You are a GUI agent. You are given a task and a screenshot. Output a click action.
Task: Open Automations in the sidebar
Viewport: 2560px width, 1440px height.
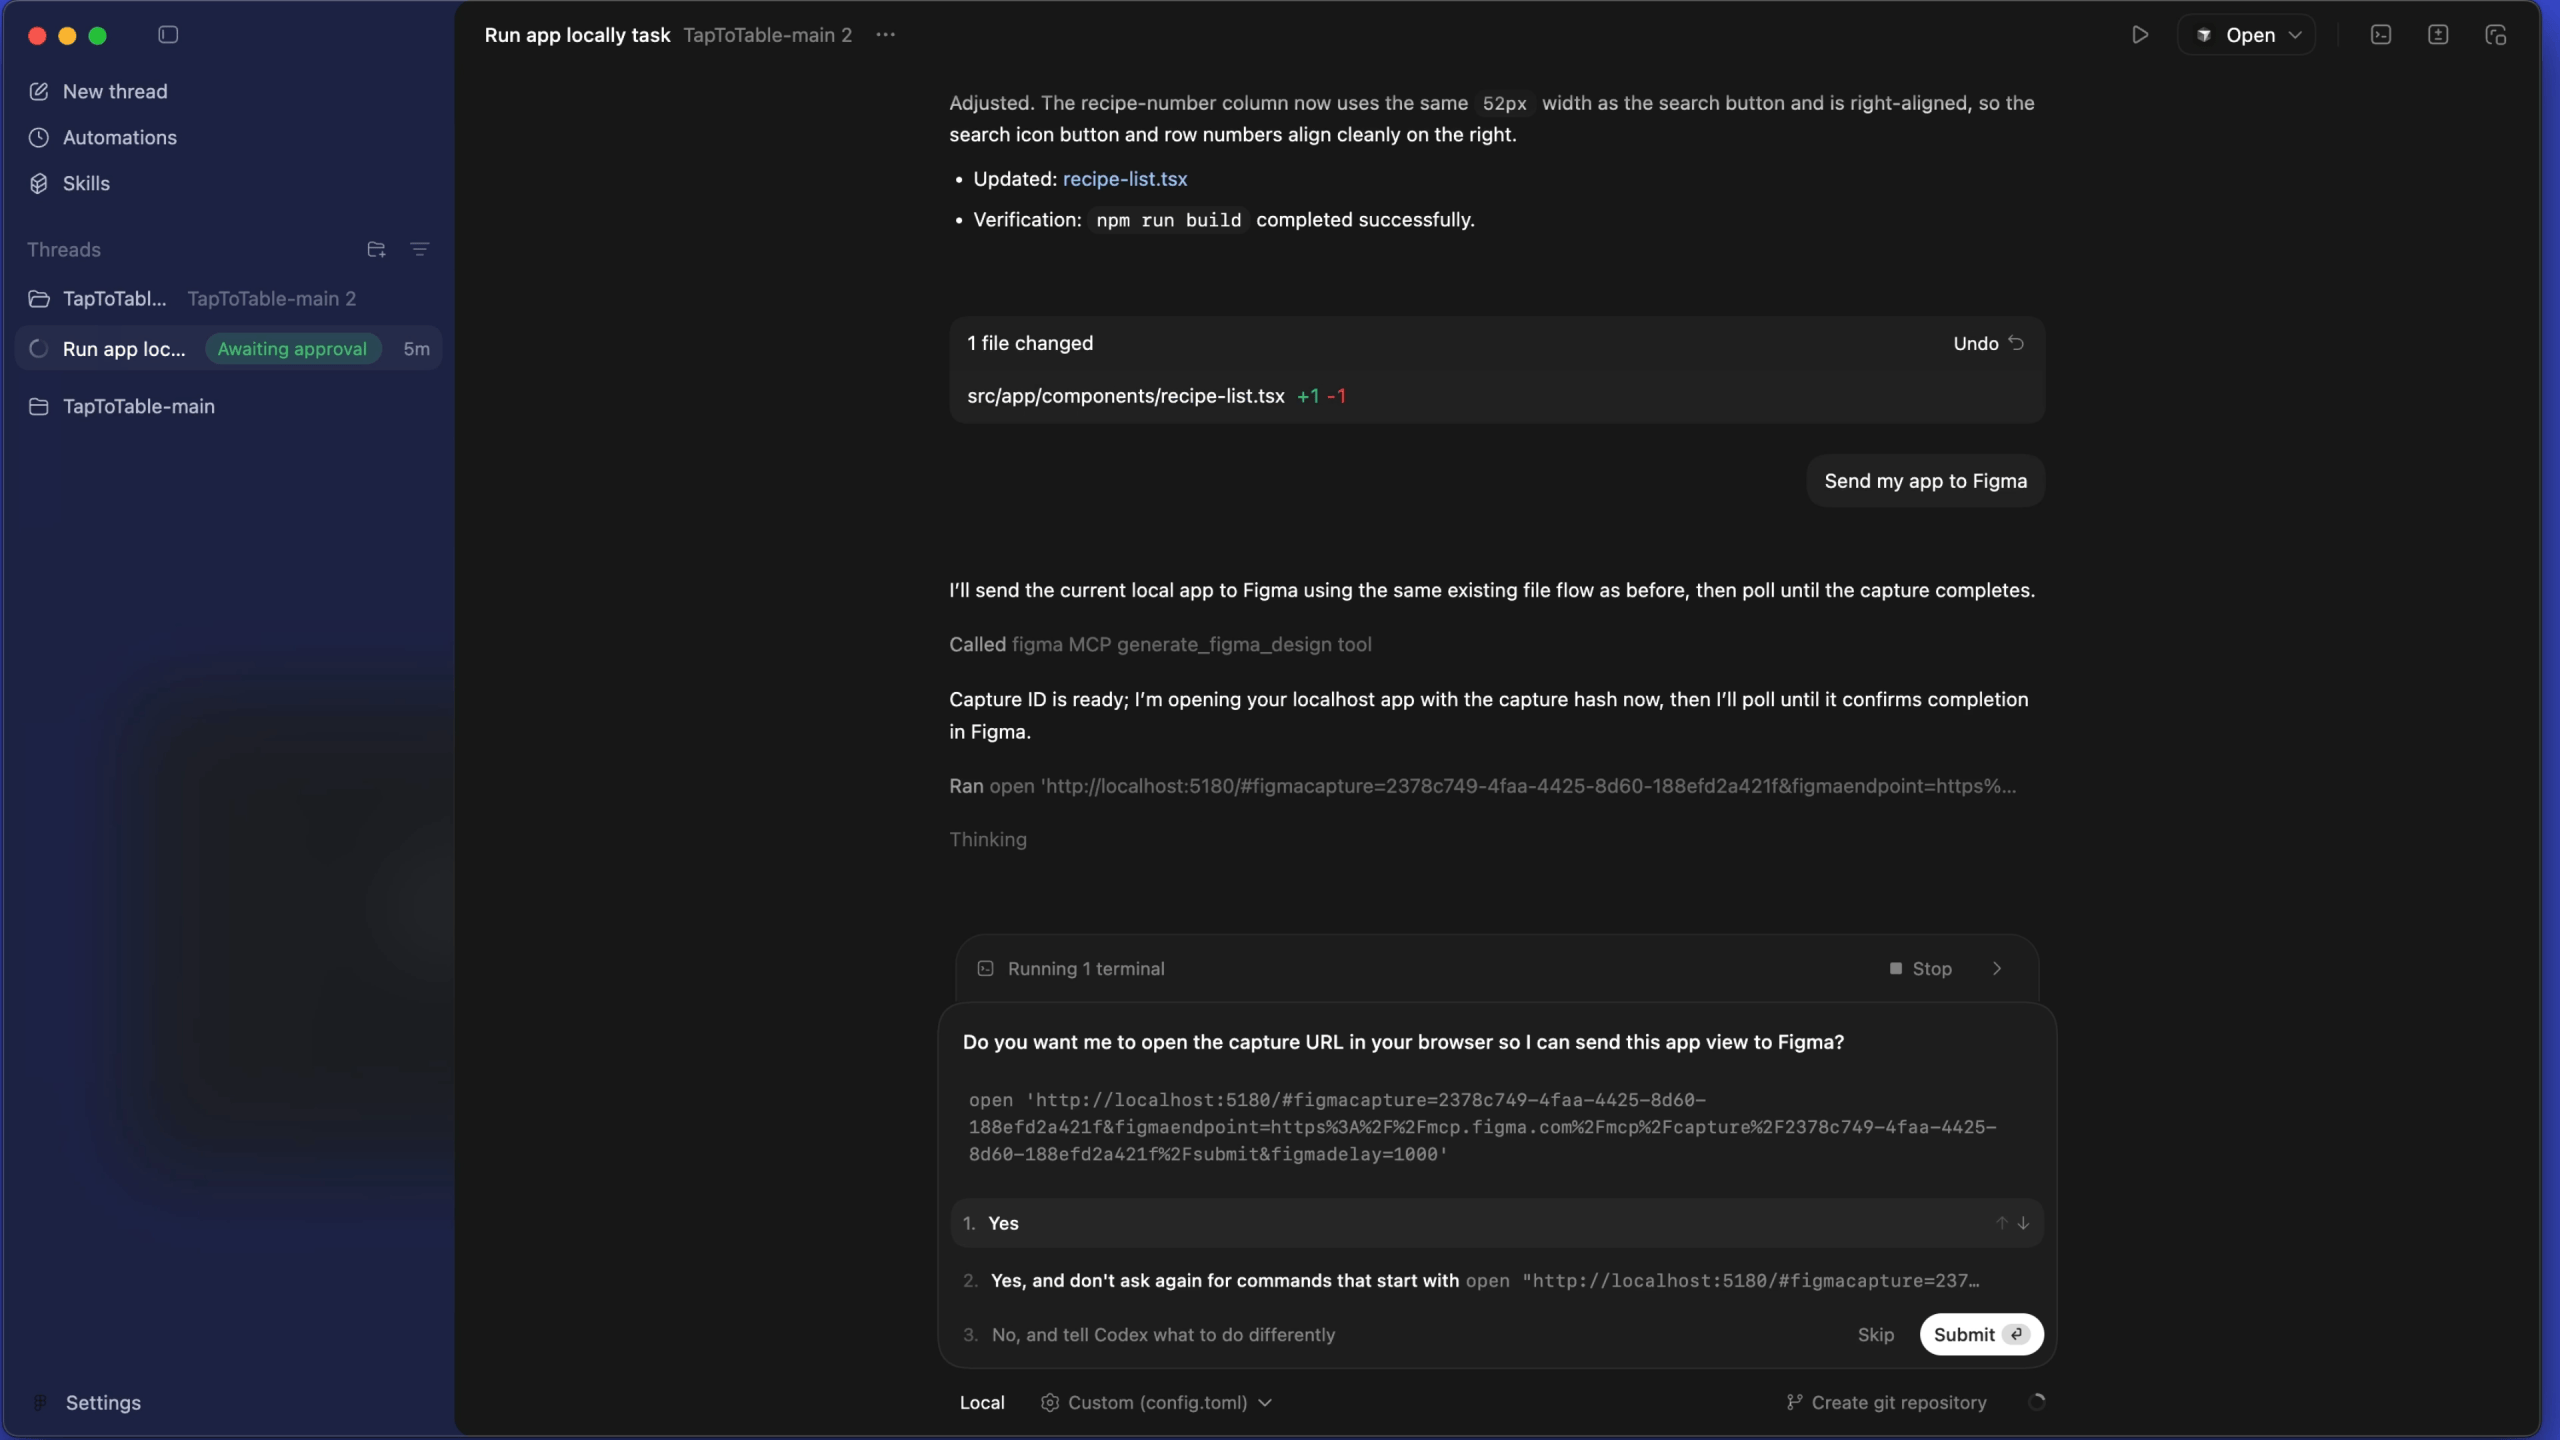120,137
